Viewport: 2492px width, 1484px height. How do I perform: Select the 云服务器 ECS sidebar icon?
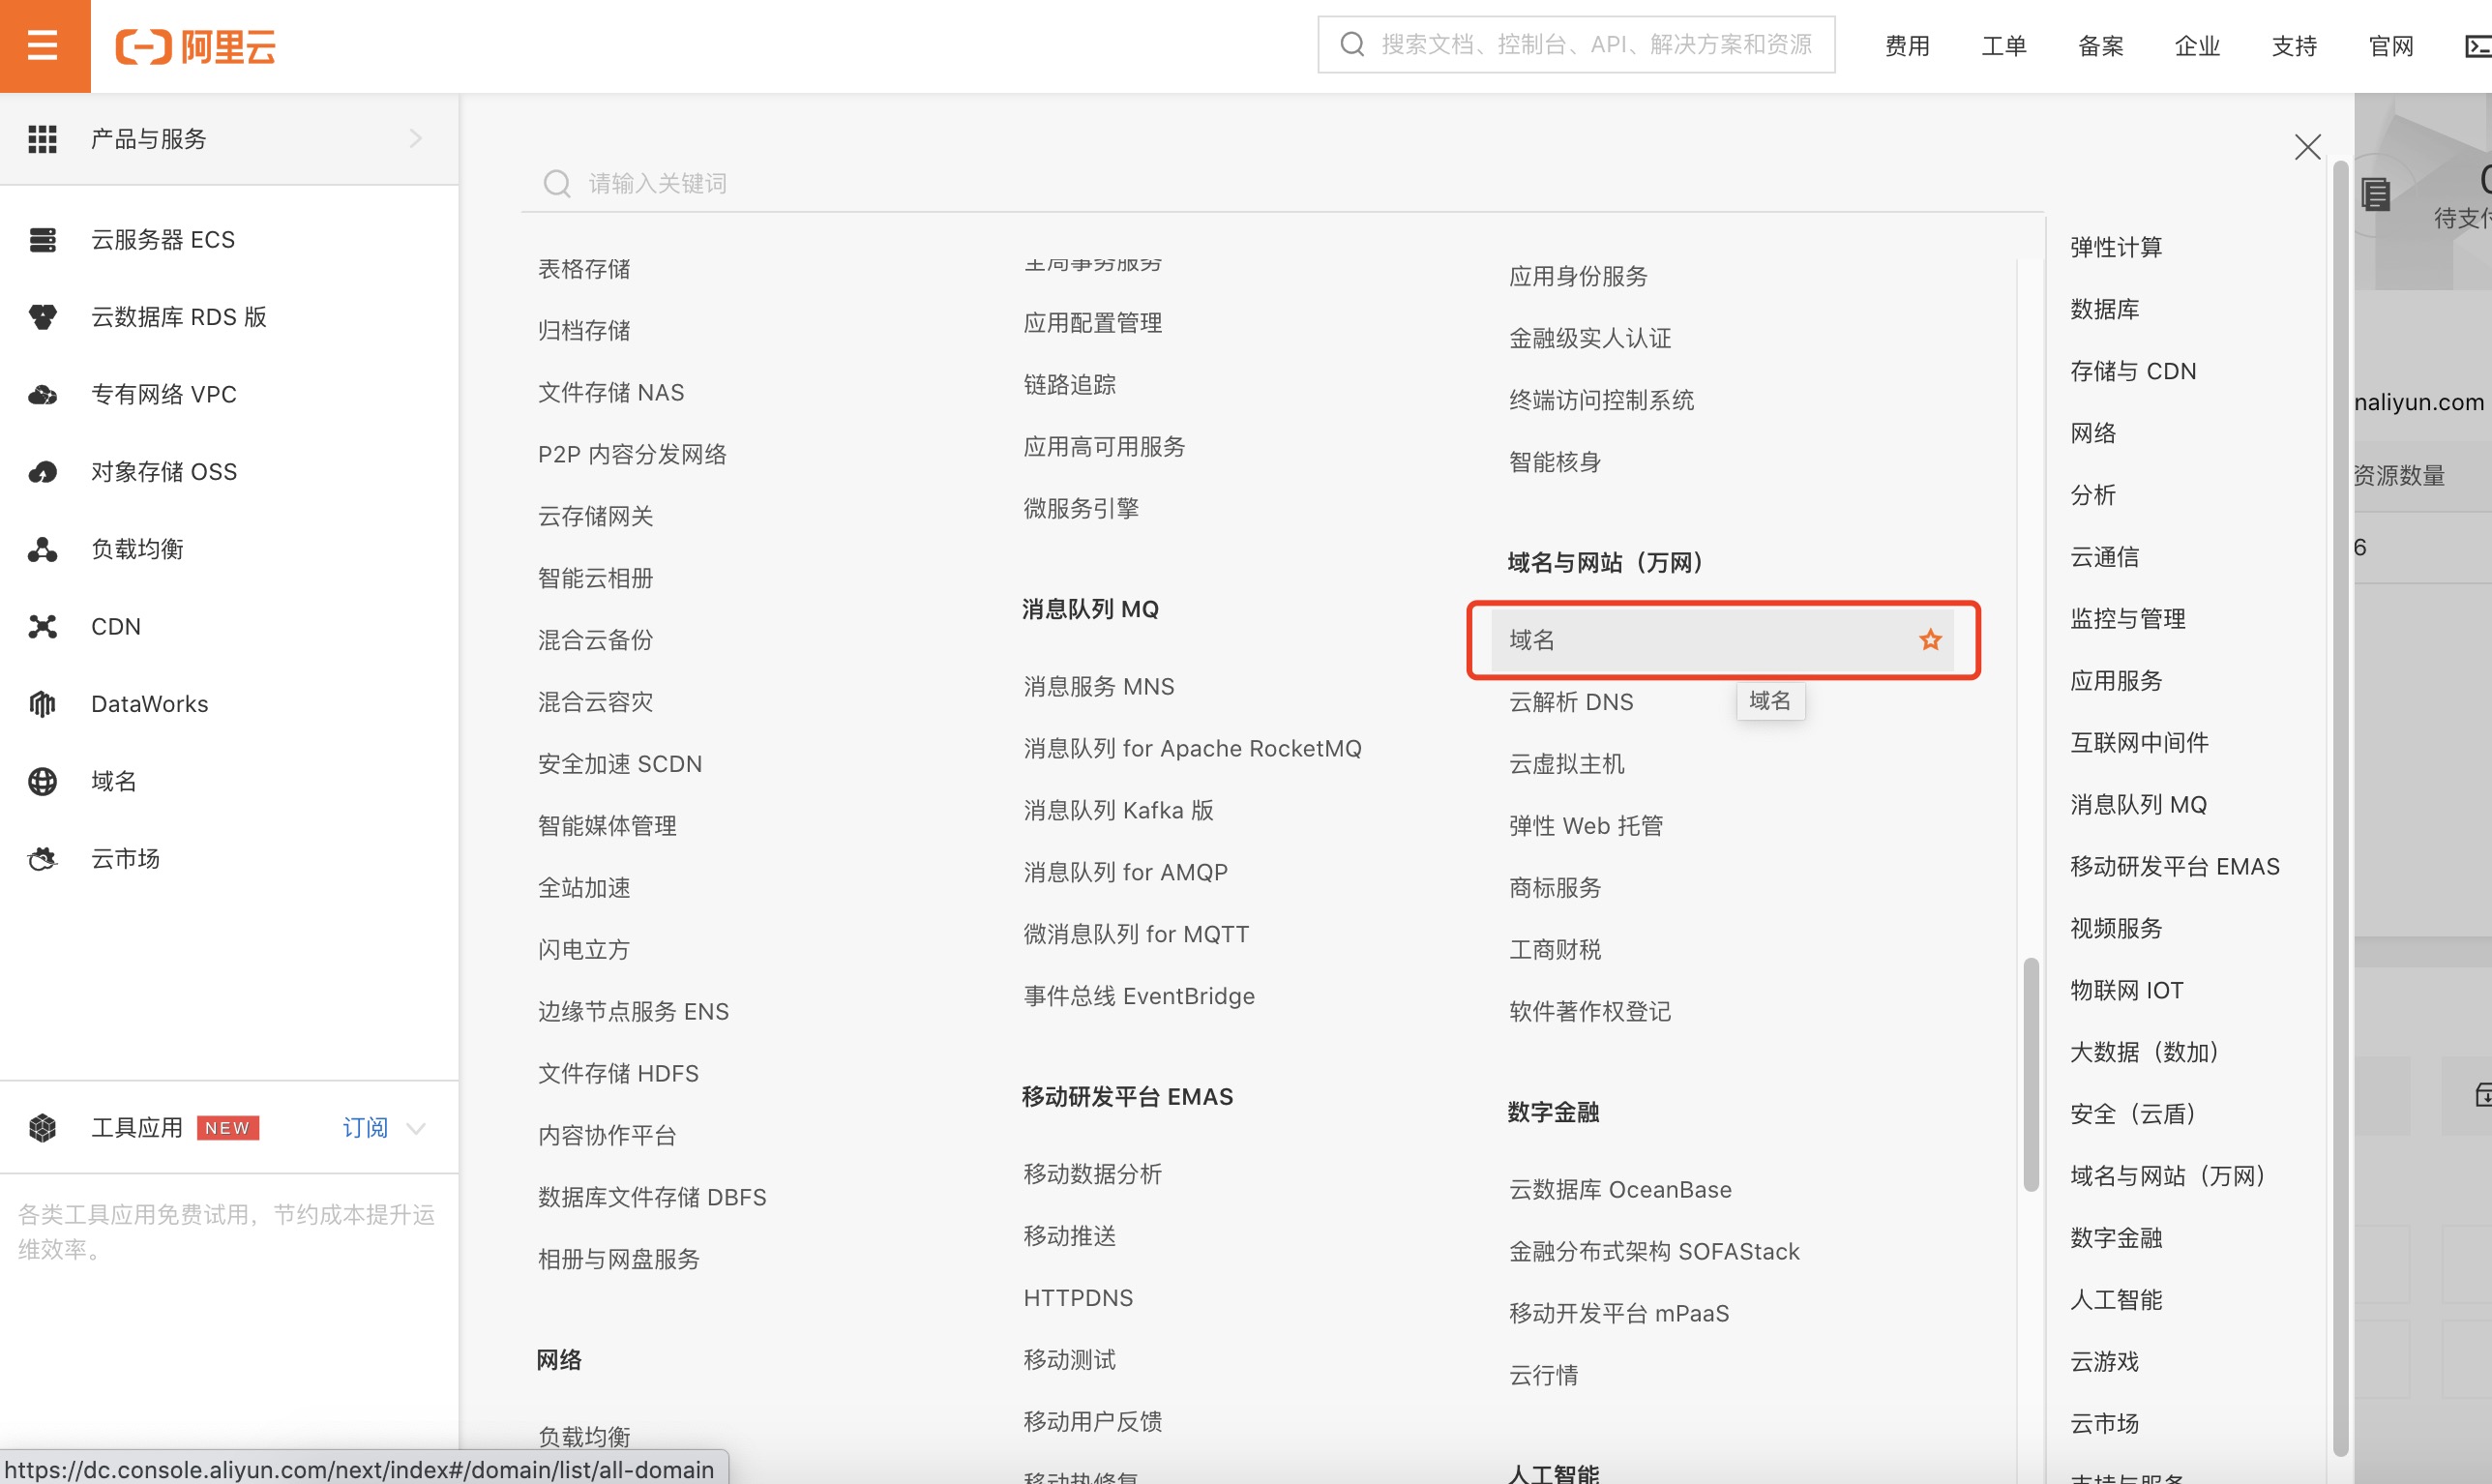pyautogui.click(x=43, y=239)
